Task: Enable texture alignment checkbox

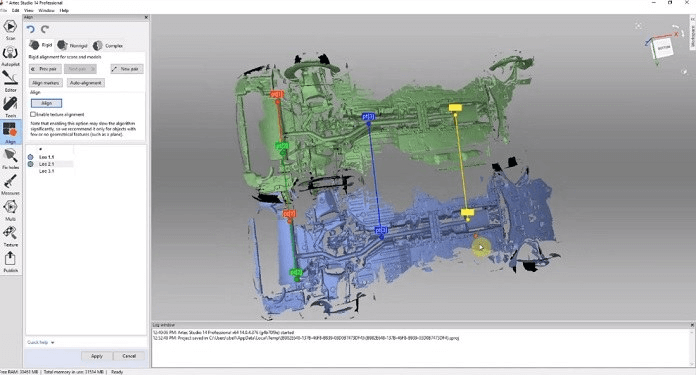Action: (x=33, y=114)
